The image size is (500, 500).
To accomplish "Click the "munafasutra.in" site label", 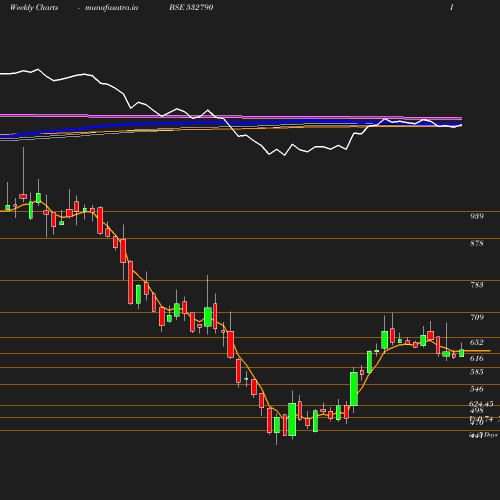I will tap(111, 8).
